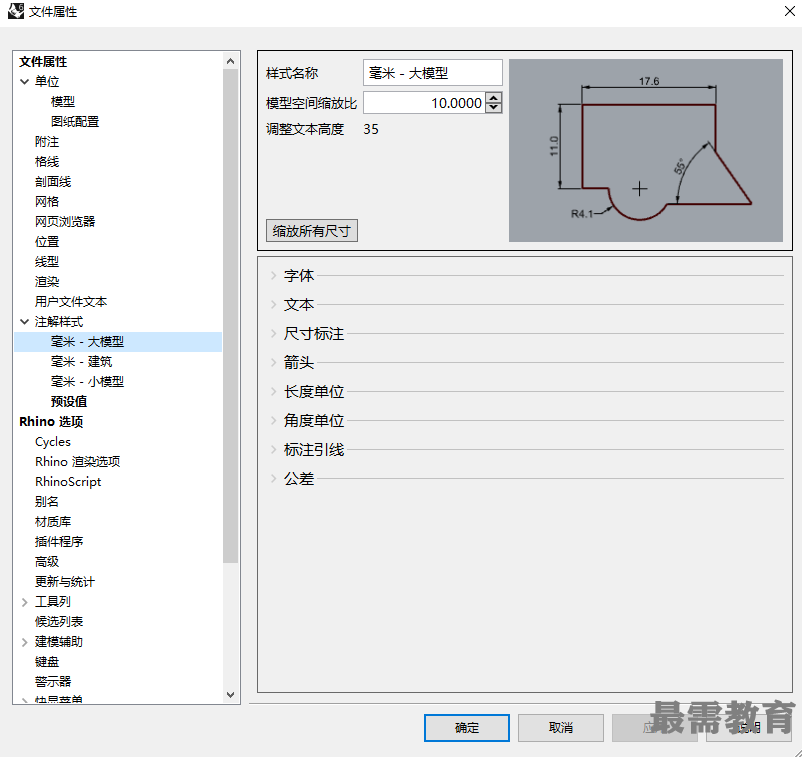
Task: Click the dimension style preview image
Action: [x=645, y=150]
